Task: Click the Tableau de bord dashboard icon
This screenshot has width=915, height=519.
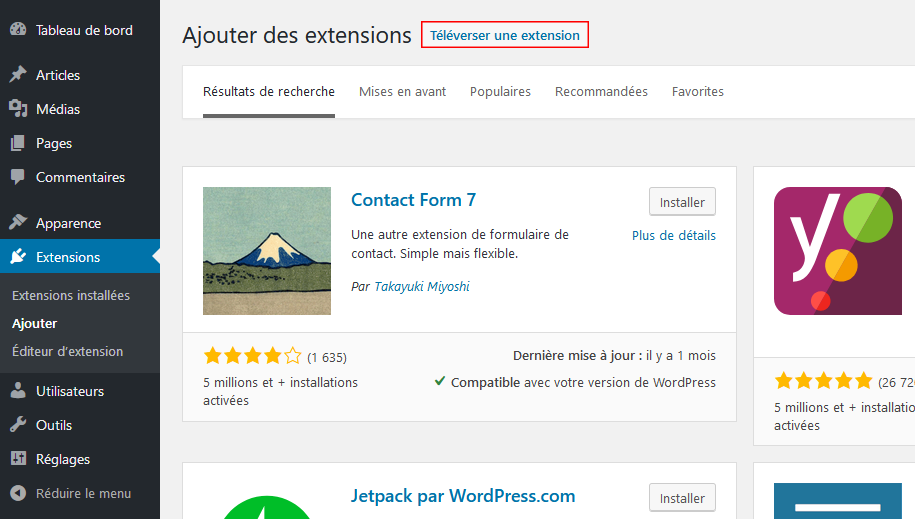Action: coord(18,29)
